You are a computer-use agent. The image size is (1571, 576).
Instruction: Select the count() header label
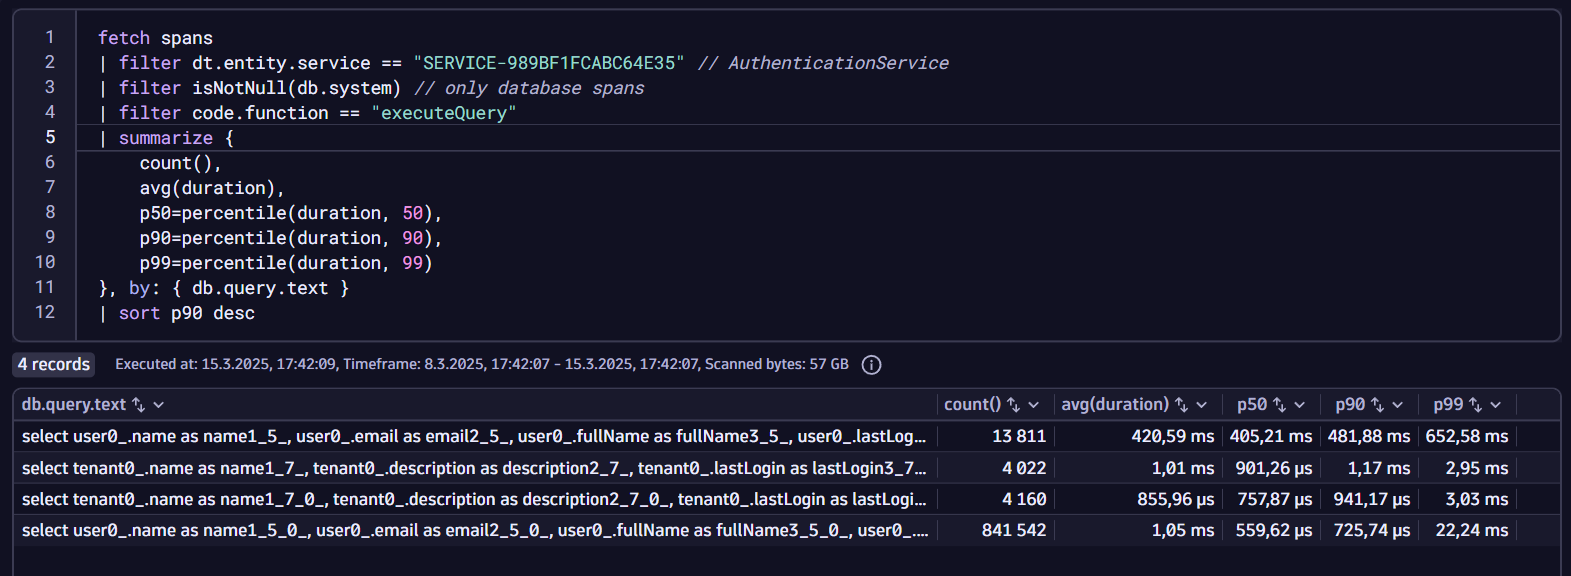972,405
